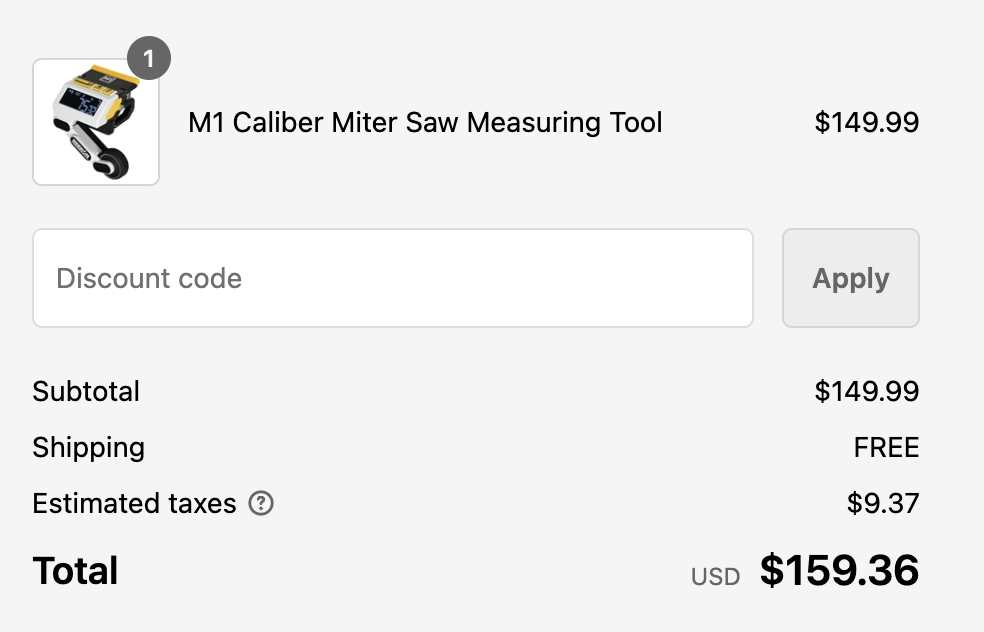This screenshot has height=632, width=984.
Task: Click the Shipping label
Action: (x=88, y=447)
